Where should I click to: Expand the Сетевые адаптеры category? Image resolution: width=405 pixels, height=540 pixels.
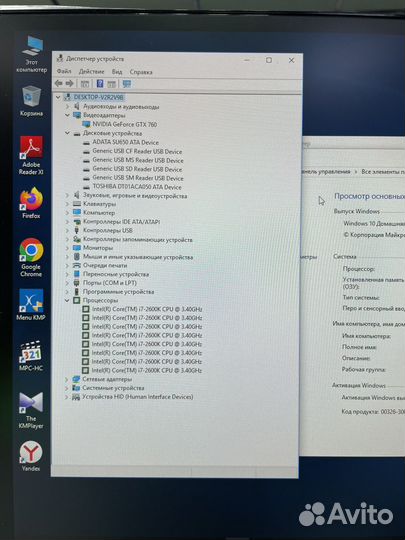[x=67, y=379]
